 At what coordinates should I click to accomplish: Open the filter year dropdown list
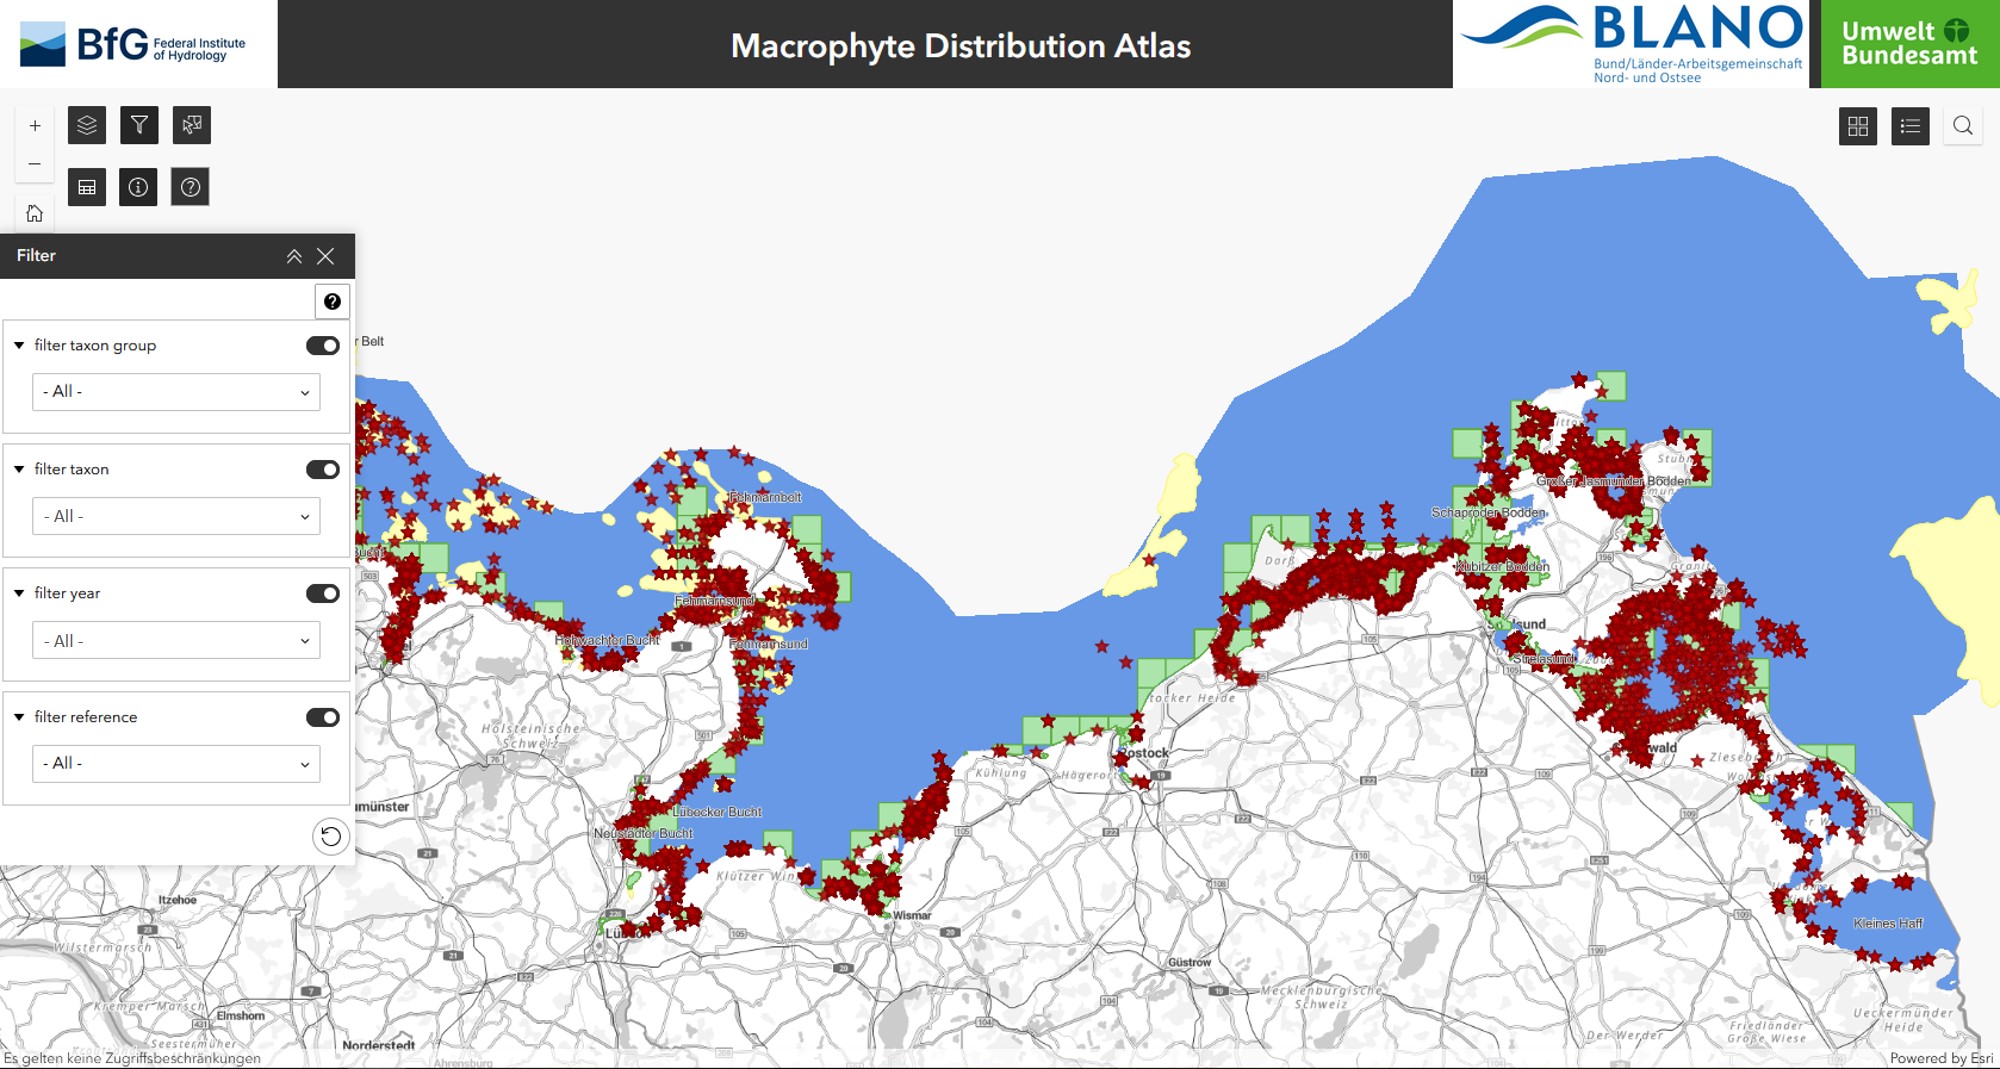[176, 641]
